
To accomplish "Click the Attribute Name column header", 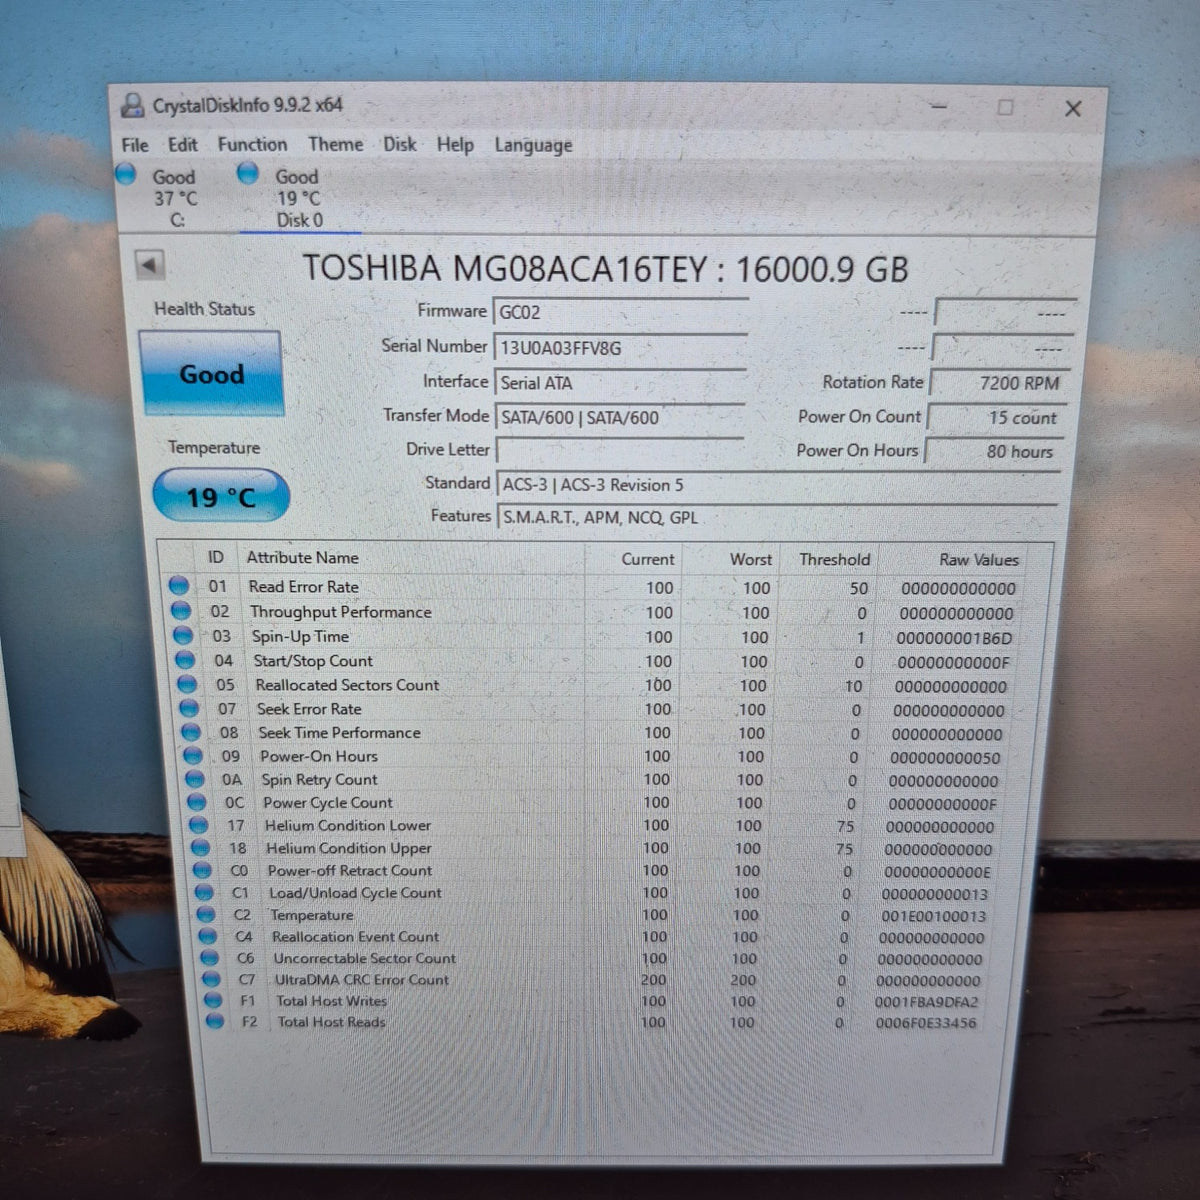I will pos(302,558).
